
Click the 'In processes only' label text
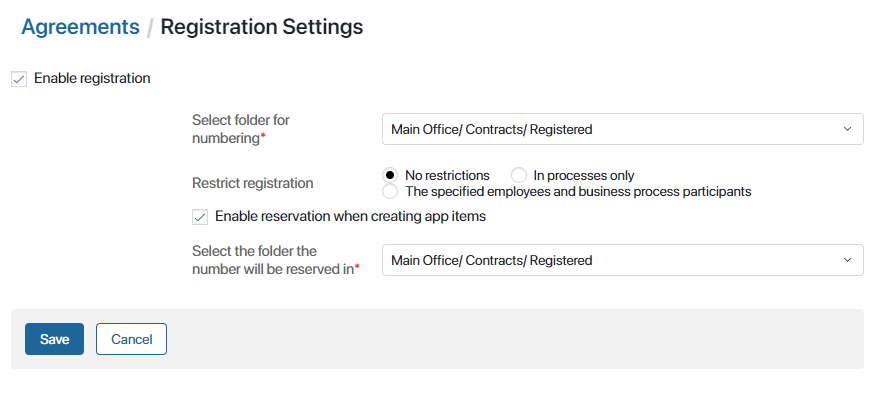tap(583, 175)
